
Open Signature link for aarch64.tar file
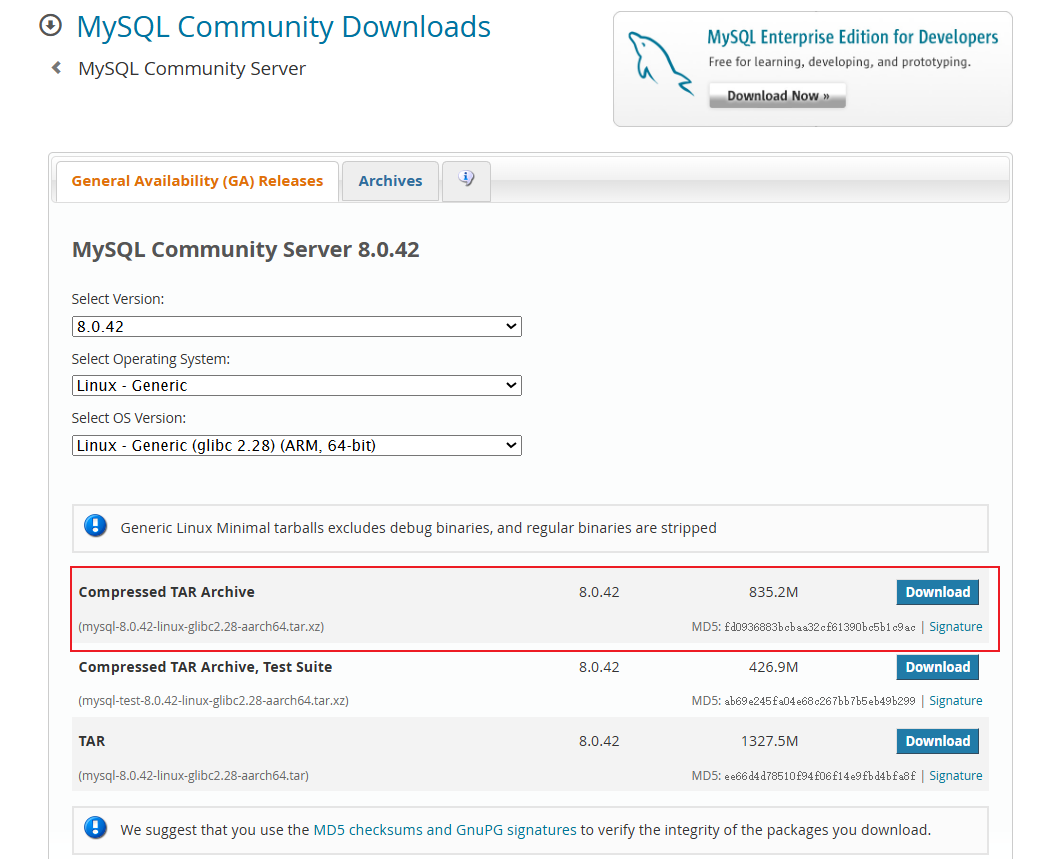point(955,775)
